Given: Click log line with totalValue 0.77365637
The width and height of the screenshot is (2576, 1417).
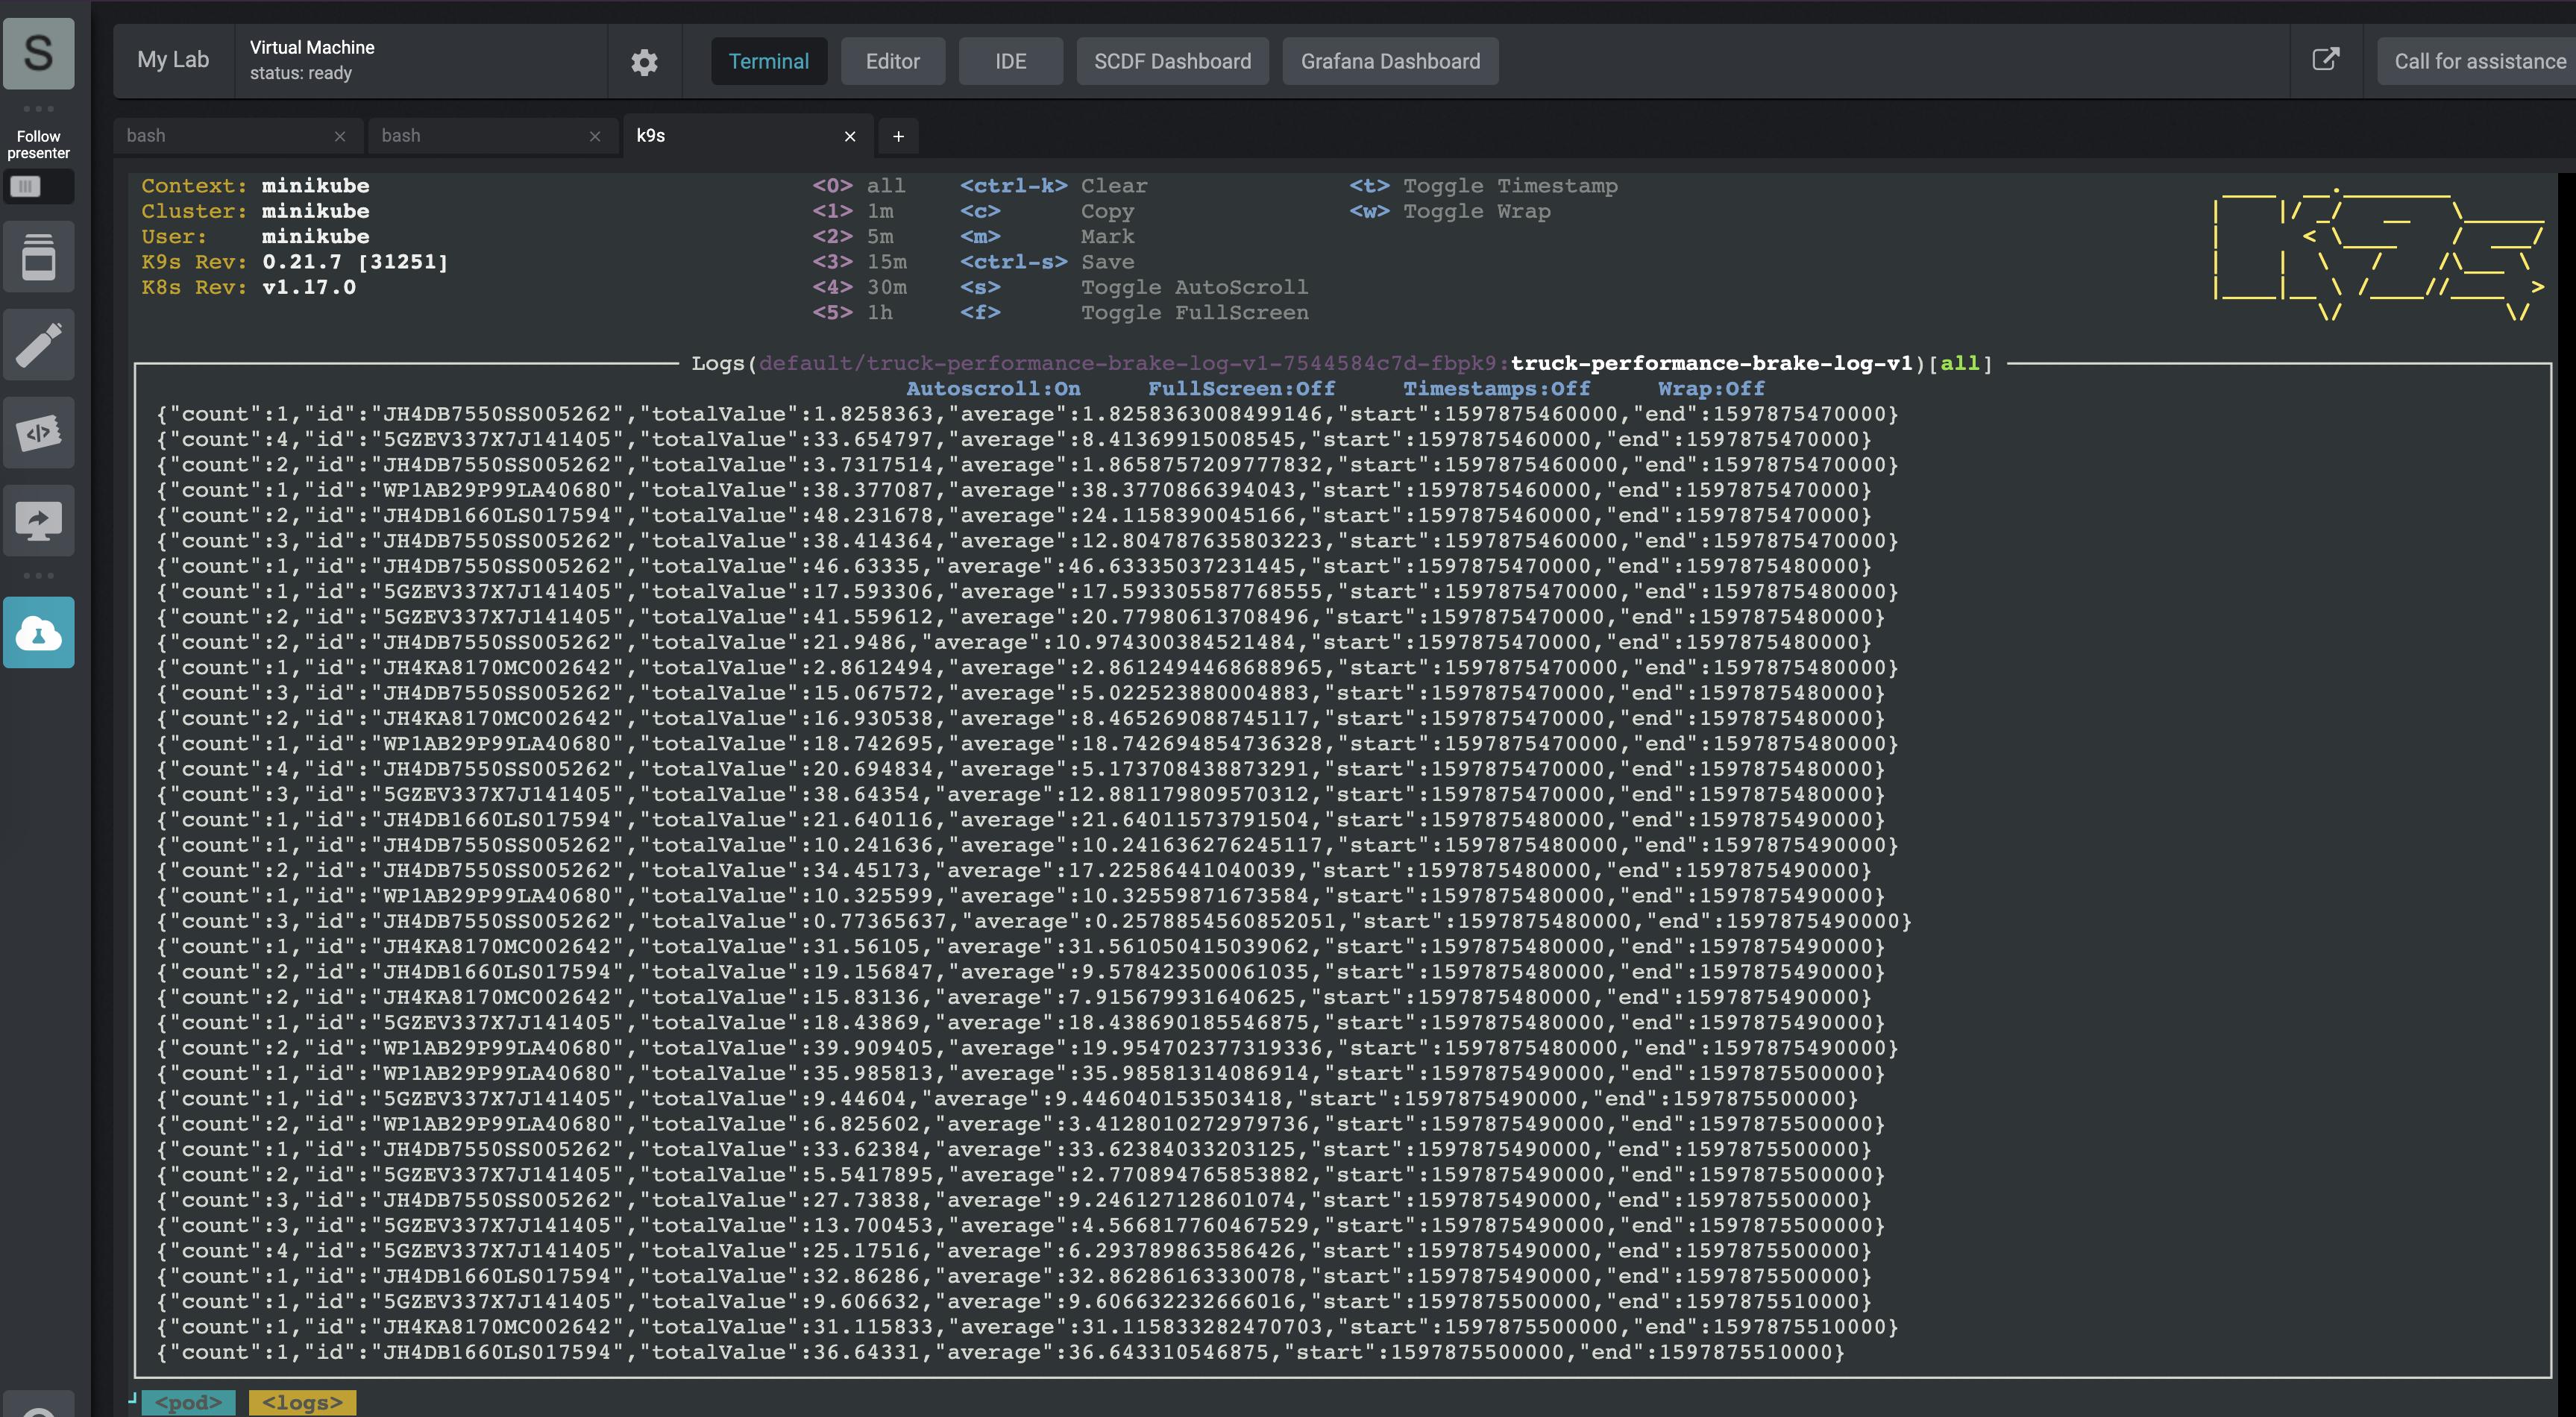Looking at the screenshot, I should pos(1033,921).
